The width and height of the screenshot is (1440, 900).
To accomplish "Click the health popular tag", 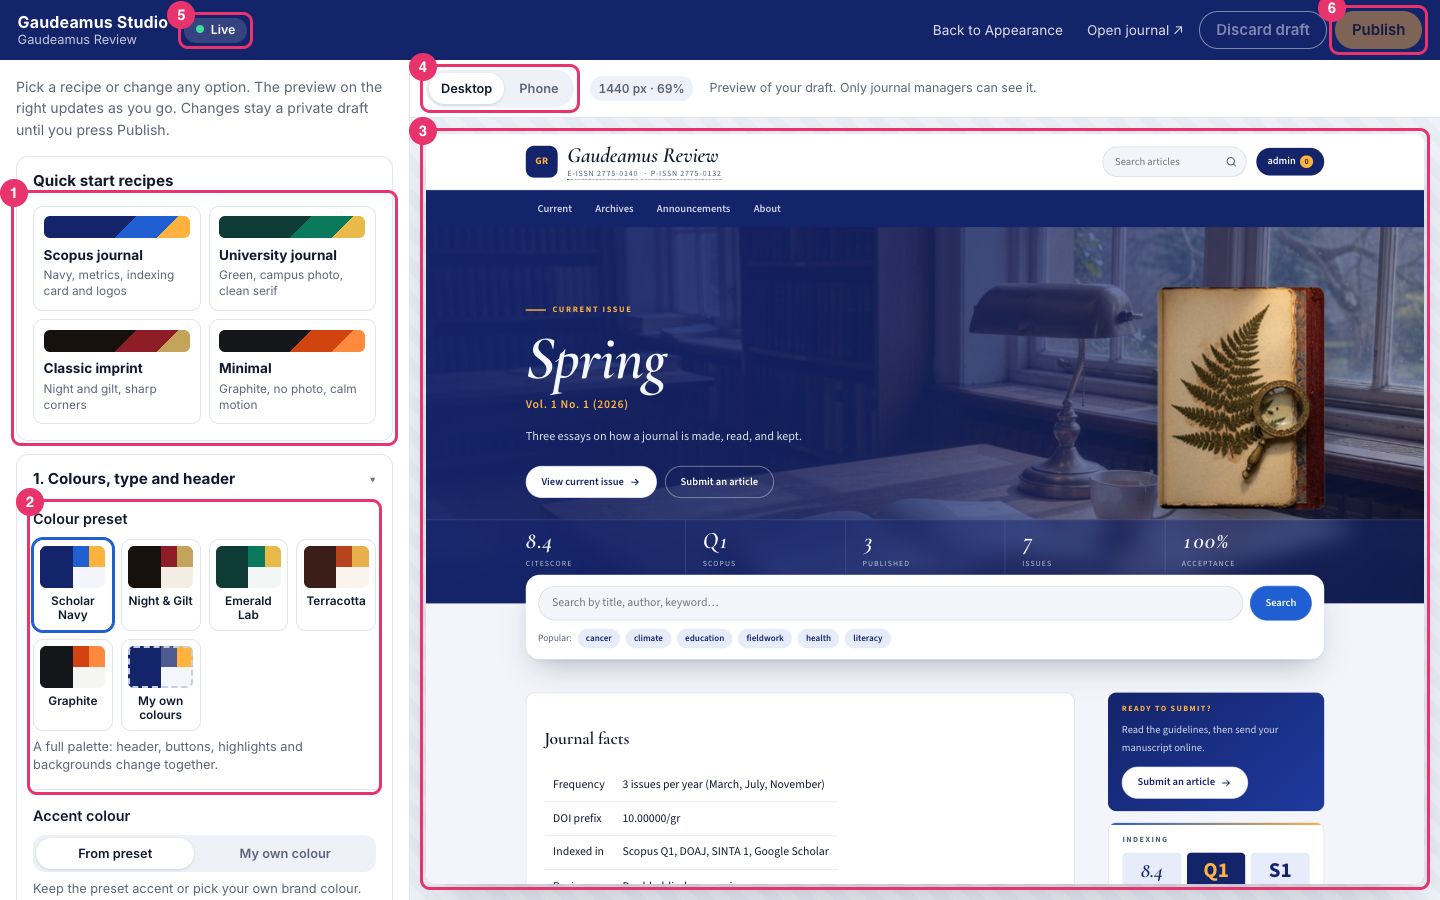I will (818, 638).
